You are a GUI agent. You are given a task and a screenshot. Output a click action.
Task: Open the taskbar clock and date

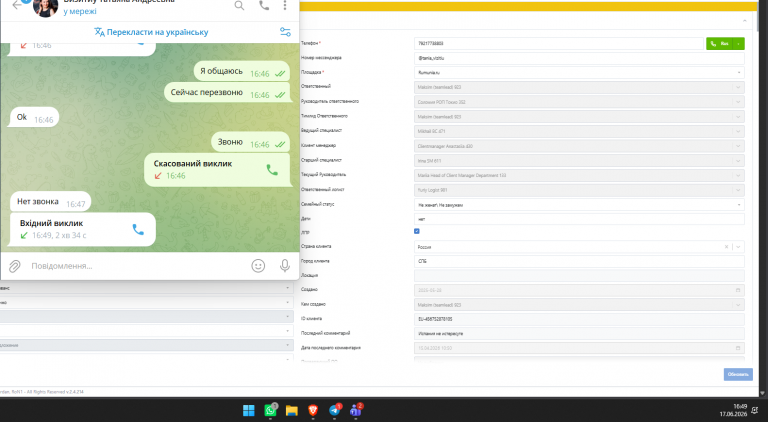coord(733,410)
